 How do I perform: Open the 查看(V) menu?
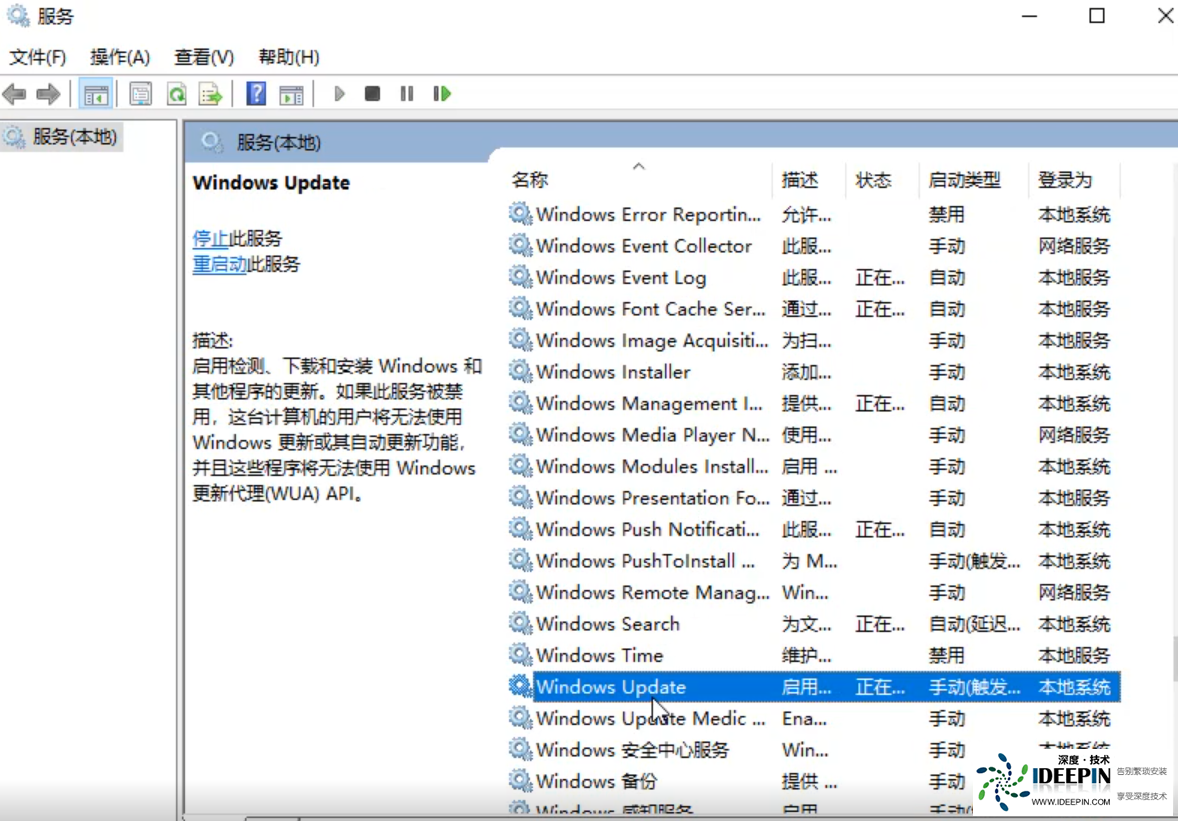pyautogui.click(x=203, y=57)
